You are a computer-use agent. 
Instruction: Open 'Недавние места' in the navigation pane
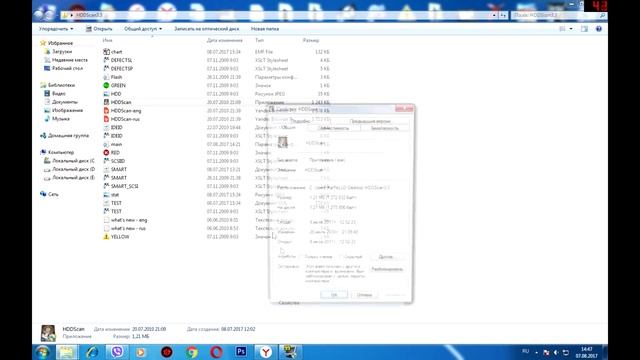tap(70, 60)
